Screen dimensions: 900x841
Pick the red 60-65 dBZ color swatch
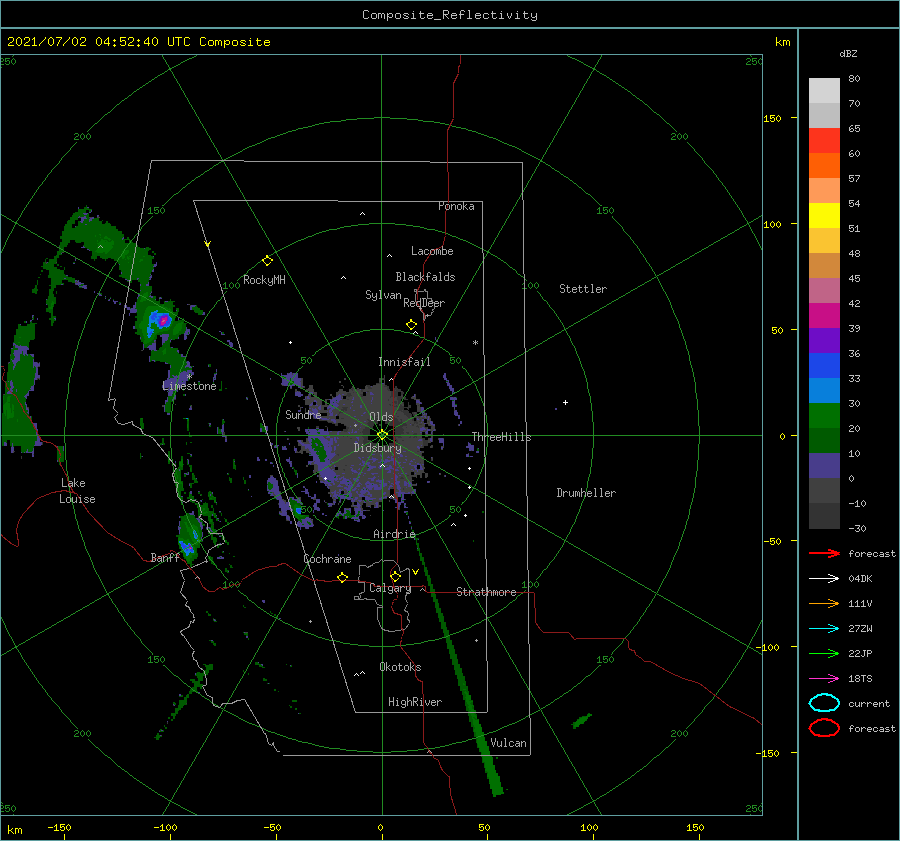[824, 141]
